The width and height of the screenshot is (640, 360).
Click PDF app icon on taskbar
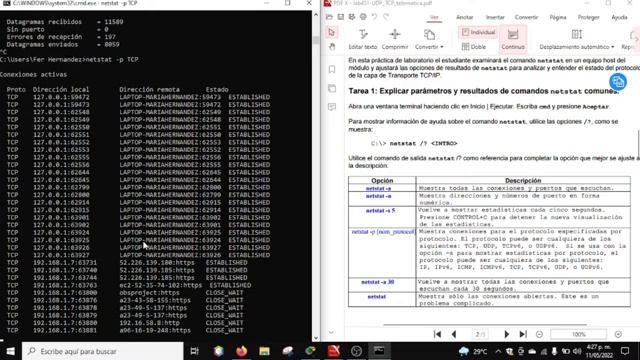coord(333,351)
